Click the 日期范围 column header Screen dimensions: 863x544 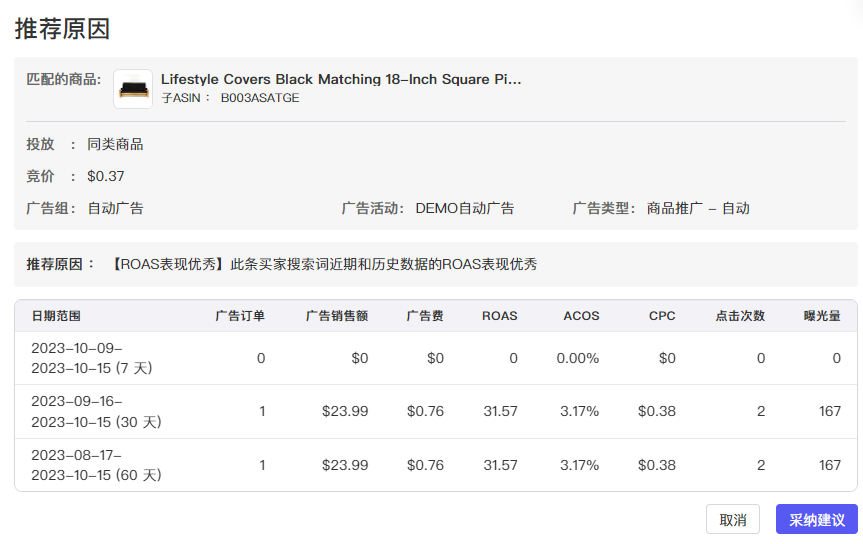tap(56, 316)
